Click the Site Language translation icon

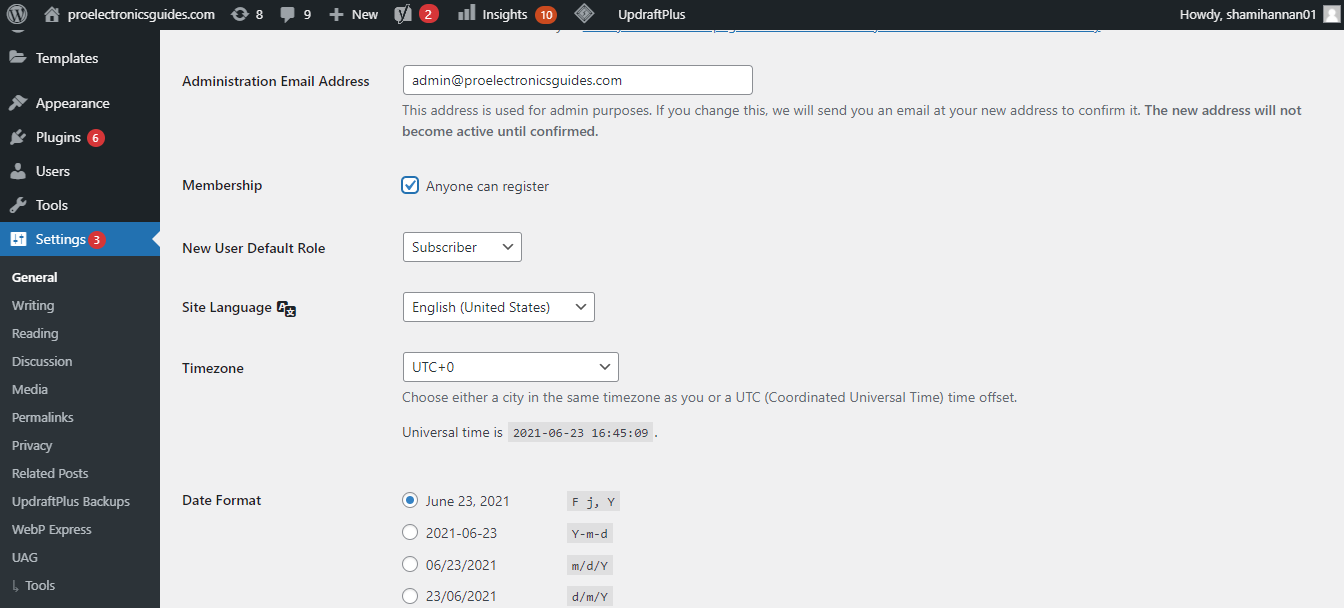click(x=287, y=309)
